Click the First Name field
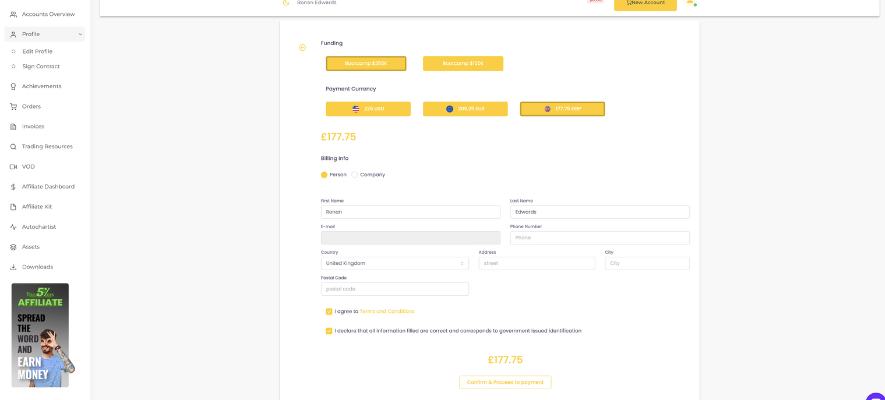This screenshot has height=400, width=885. [410, 212]
